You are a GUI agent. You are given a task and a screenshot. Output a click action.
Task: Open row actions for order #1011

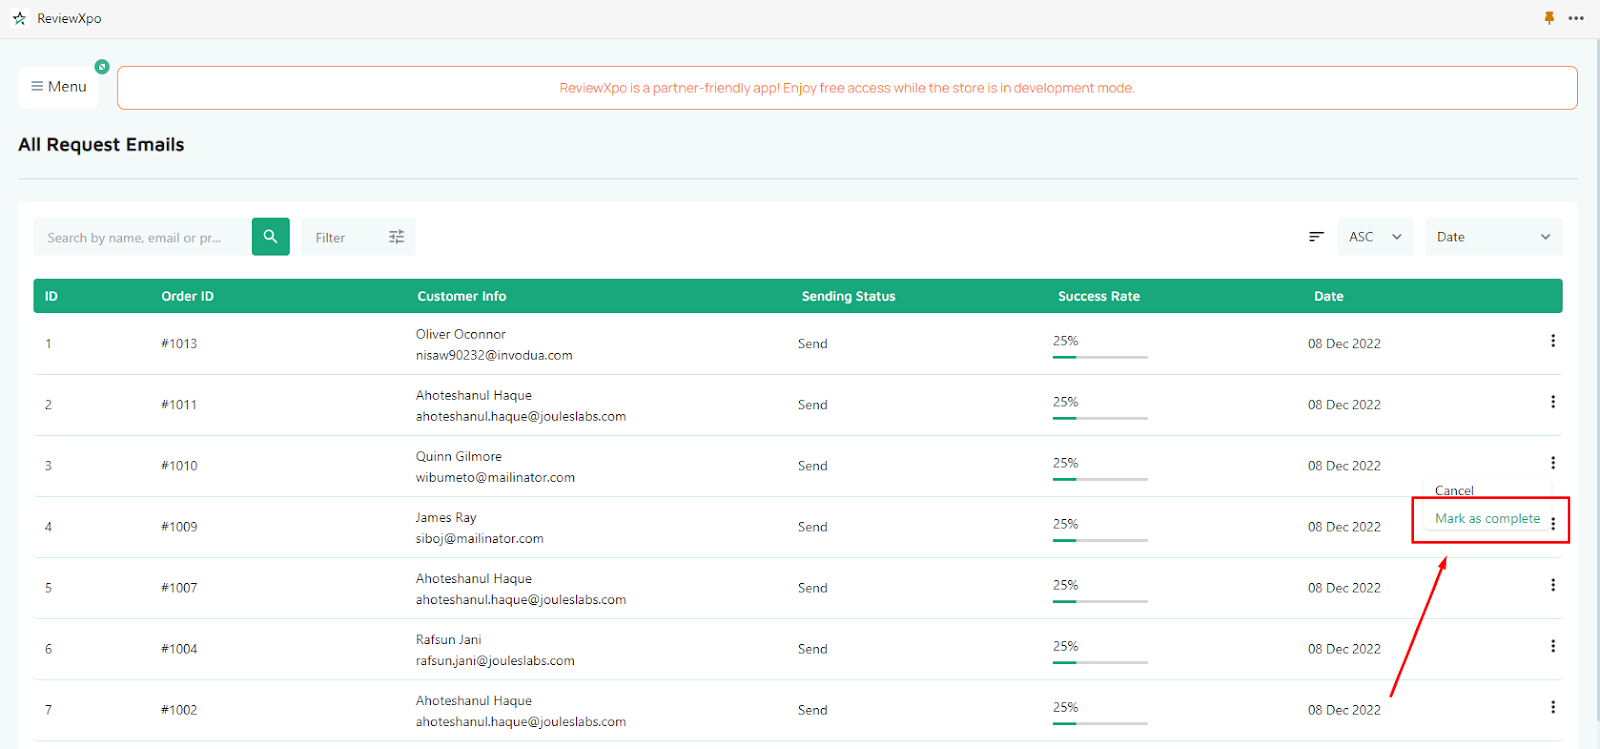1552,402
